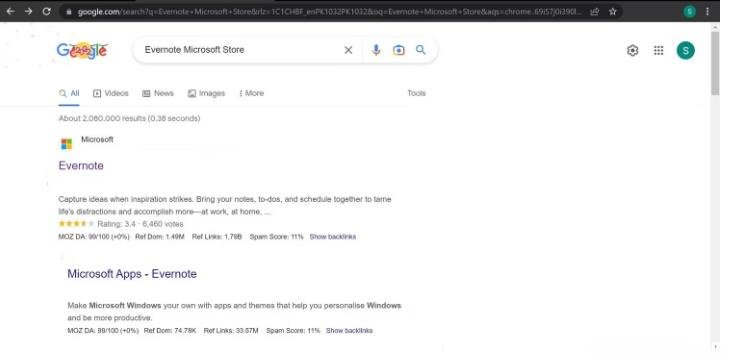This screenshot has width=735, height=363.
Task: Expand the More search options
Action: pyautogui.click(x=251, y=93)
